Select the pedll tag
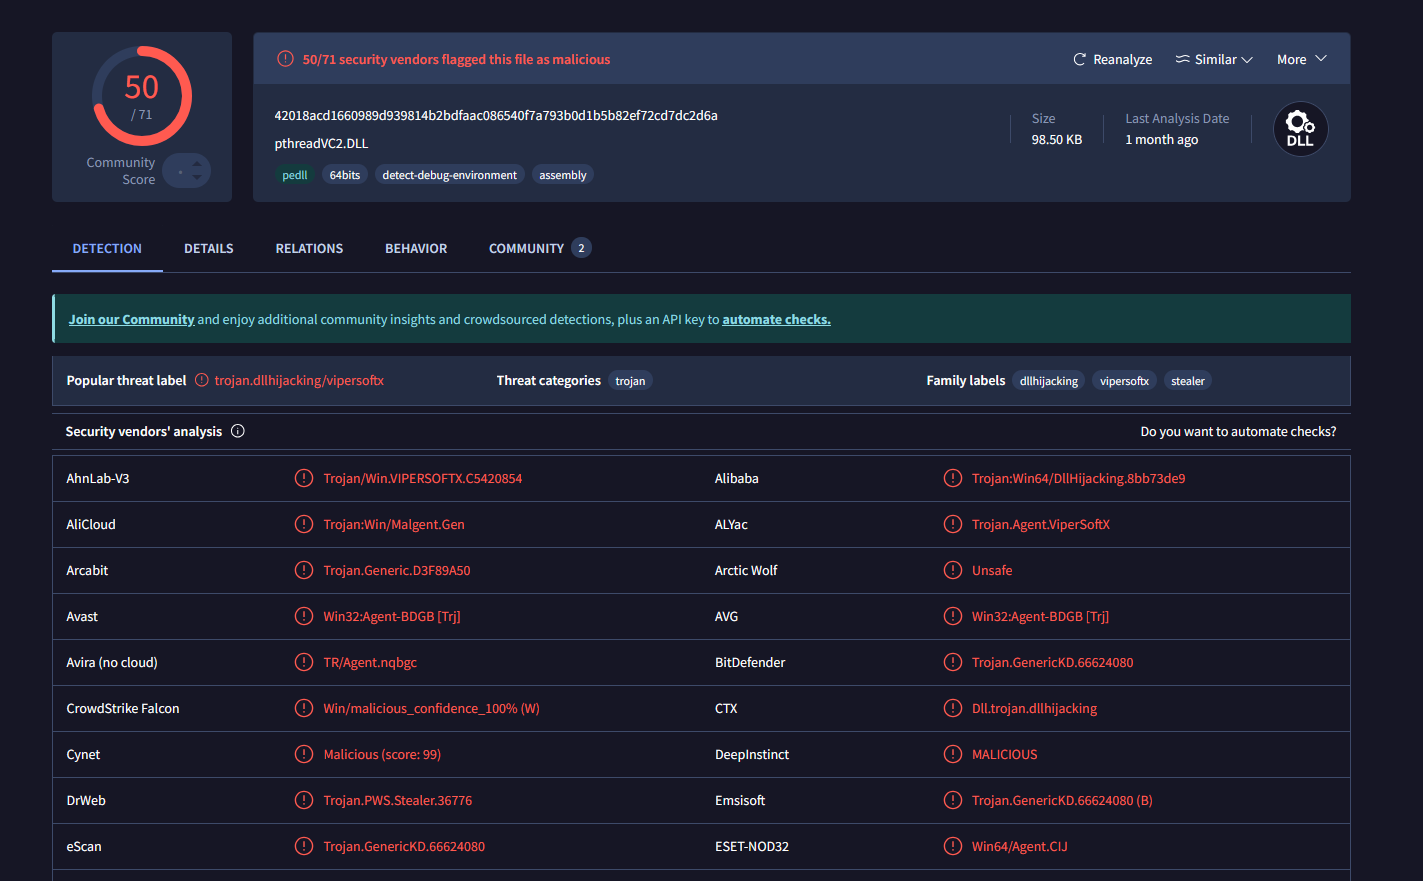The image size is (1423, 881). pos(295,175)
